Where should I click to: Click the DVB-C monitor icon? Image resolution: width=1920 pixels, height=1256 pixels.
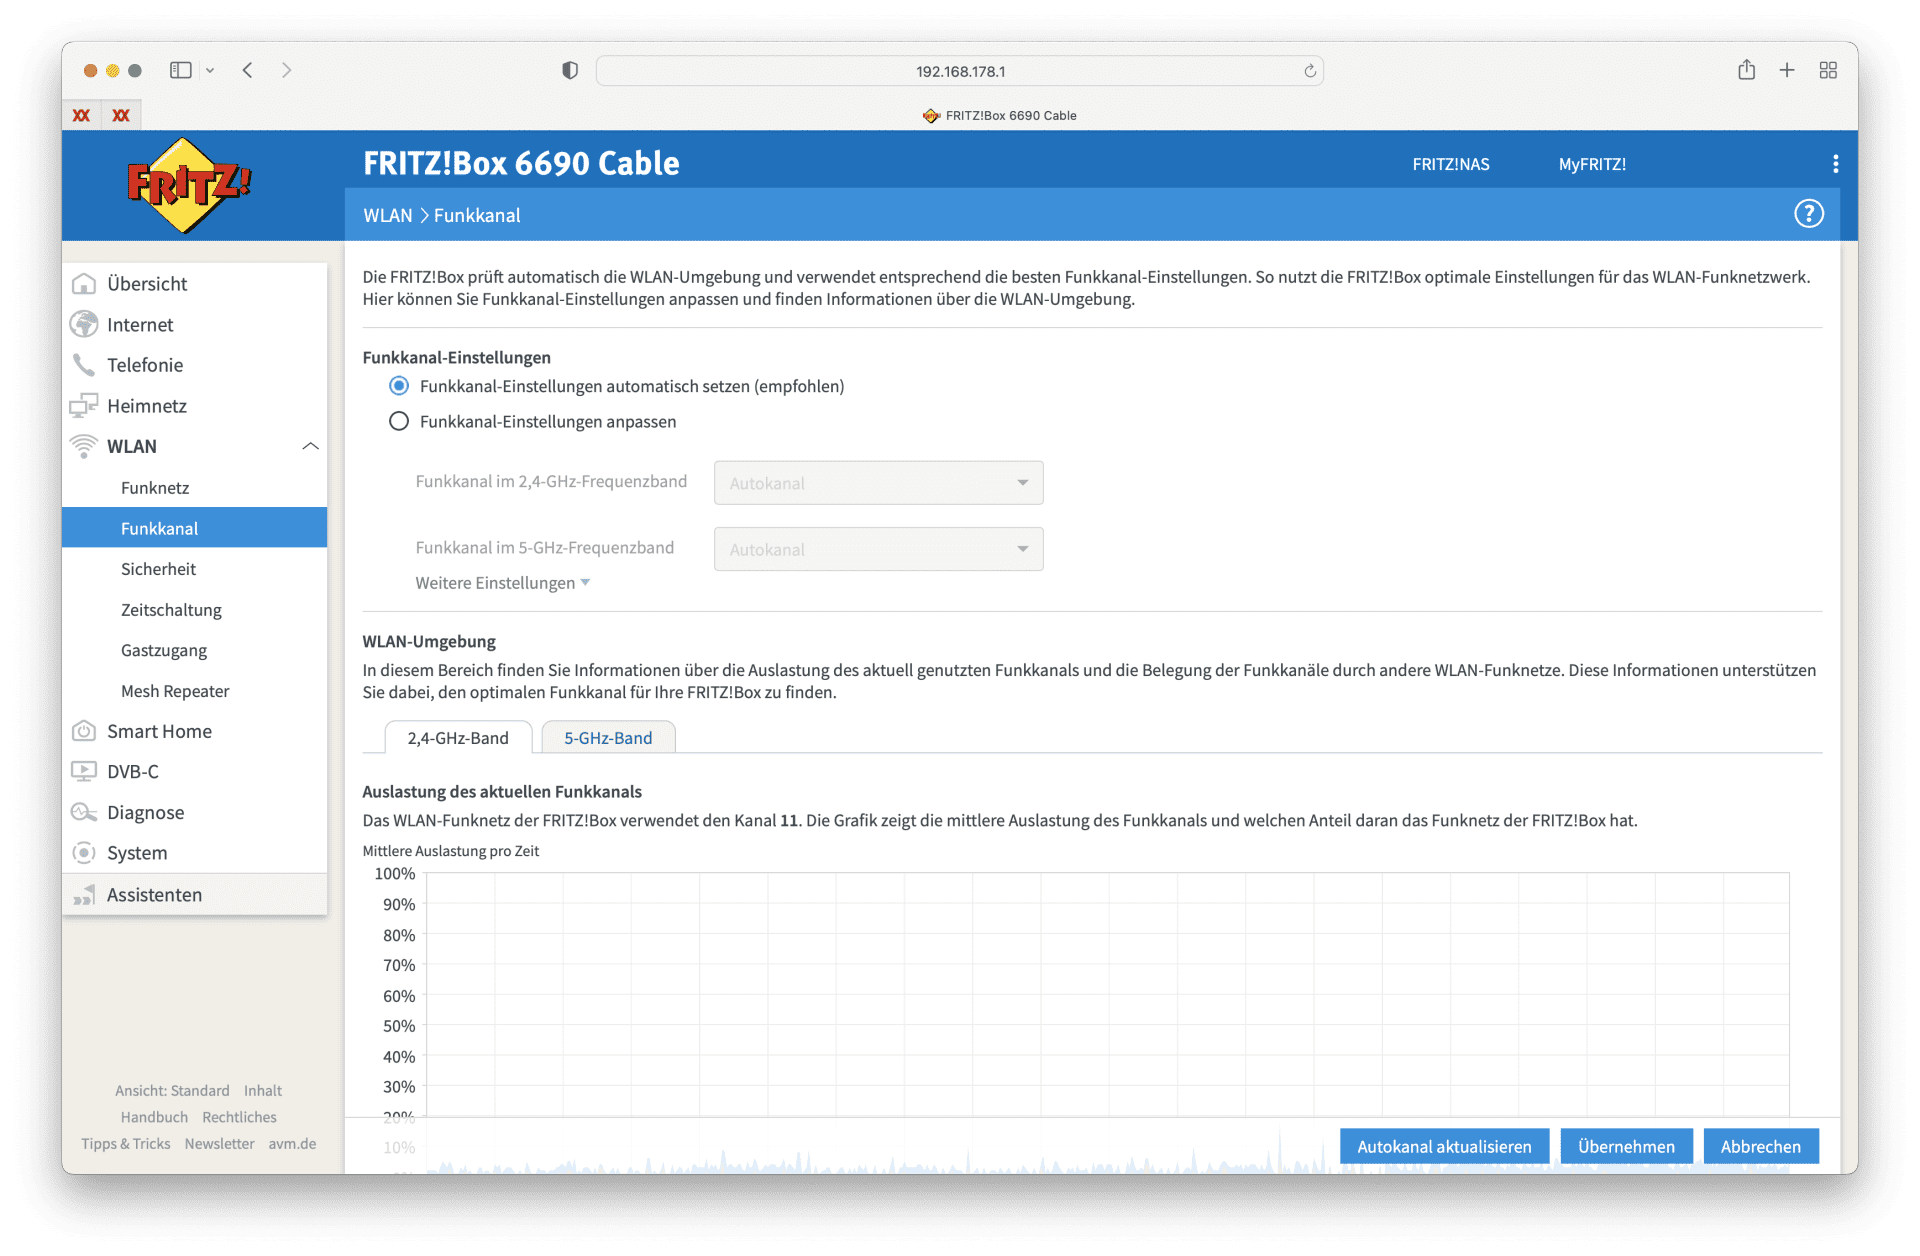tap(84, 772)
